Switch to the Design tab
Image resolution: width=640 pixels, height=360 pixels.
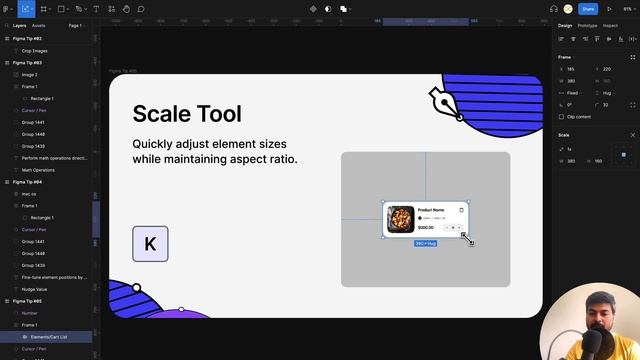[x=565, y=25]
